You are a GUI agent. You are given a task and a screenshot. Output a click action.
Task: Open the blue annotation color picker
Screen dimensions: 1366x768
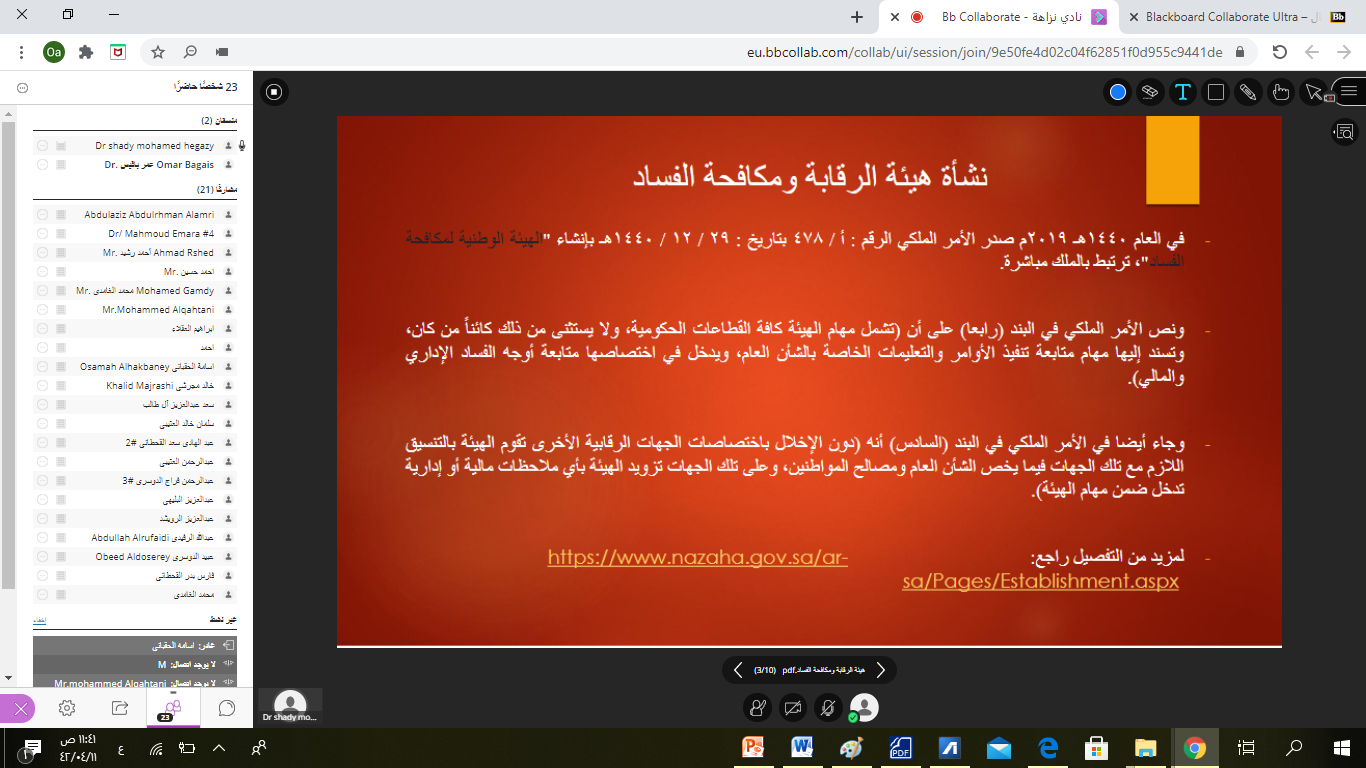[x=1118, y=92]
